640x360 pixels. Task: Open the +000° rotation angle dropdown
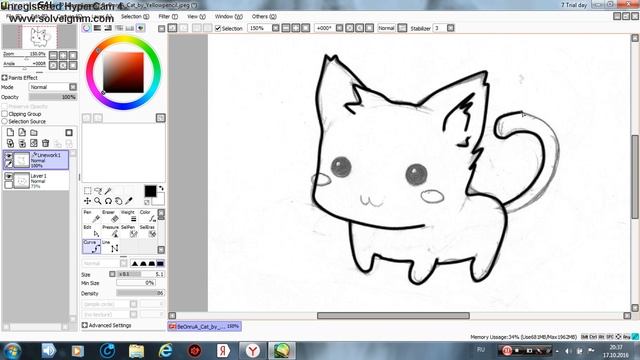(339, 28)
